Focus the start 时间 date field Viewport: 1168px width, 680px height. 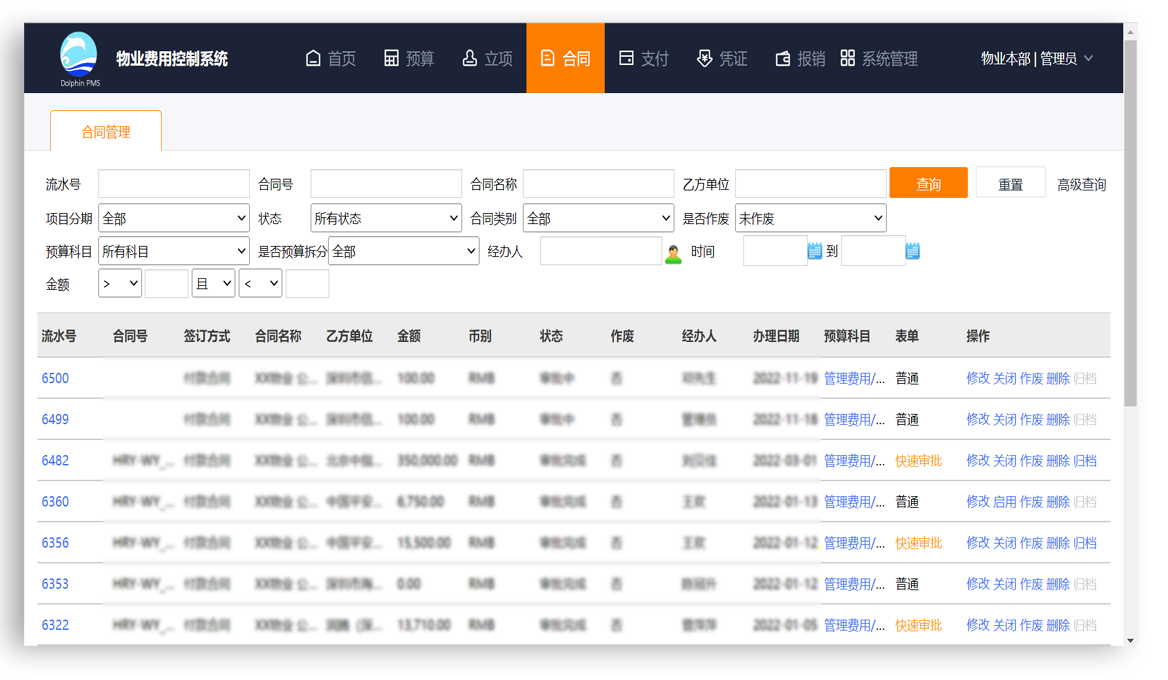click(775, 252)
